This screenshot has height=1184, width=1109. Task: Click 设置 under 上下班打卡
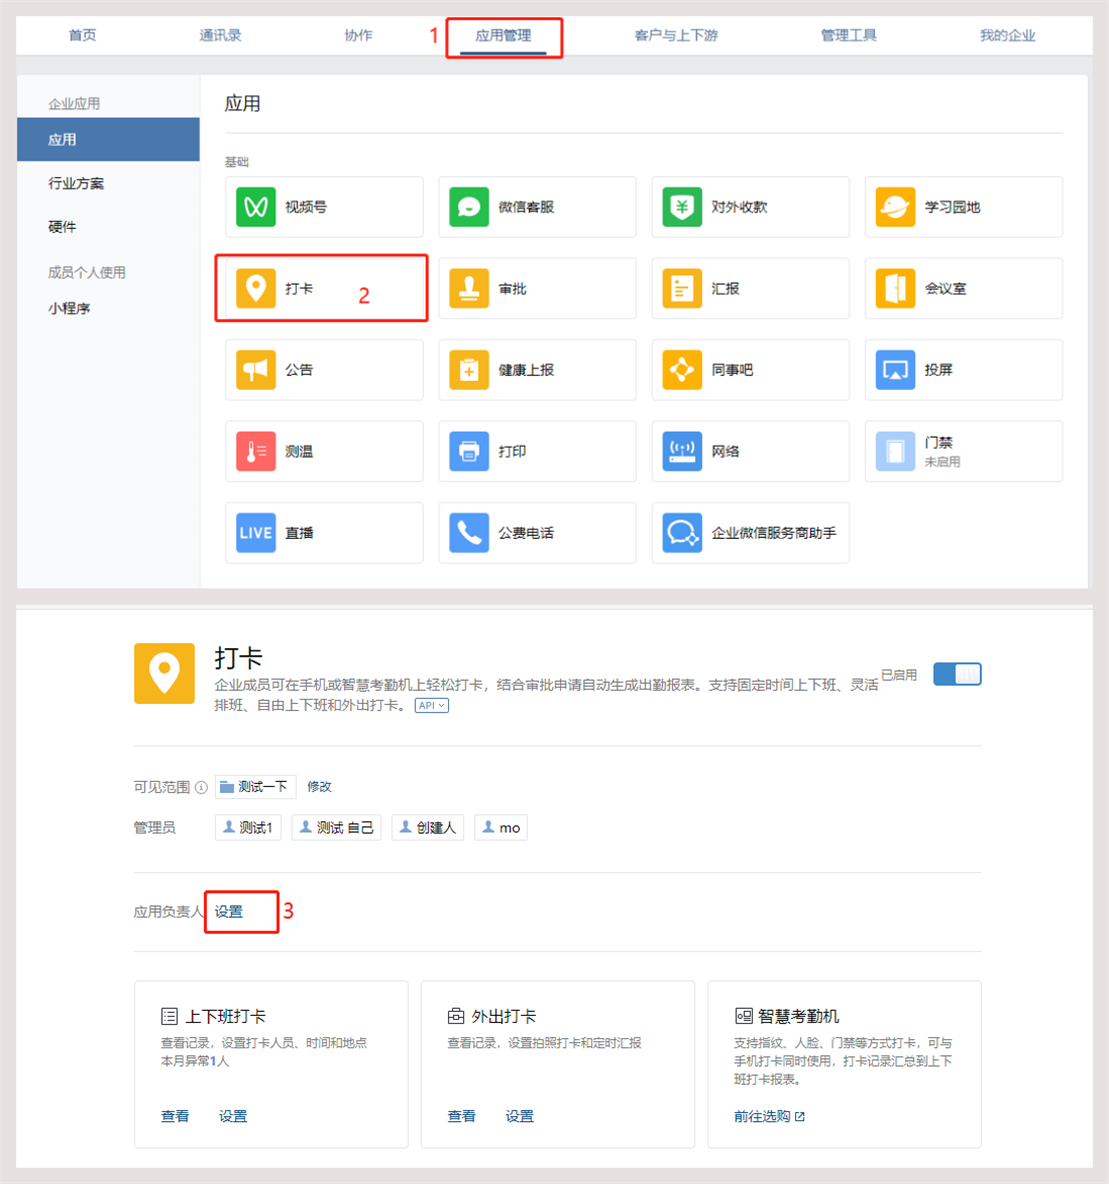233,1116
